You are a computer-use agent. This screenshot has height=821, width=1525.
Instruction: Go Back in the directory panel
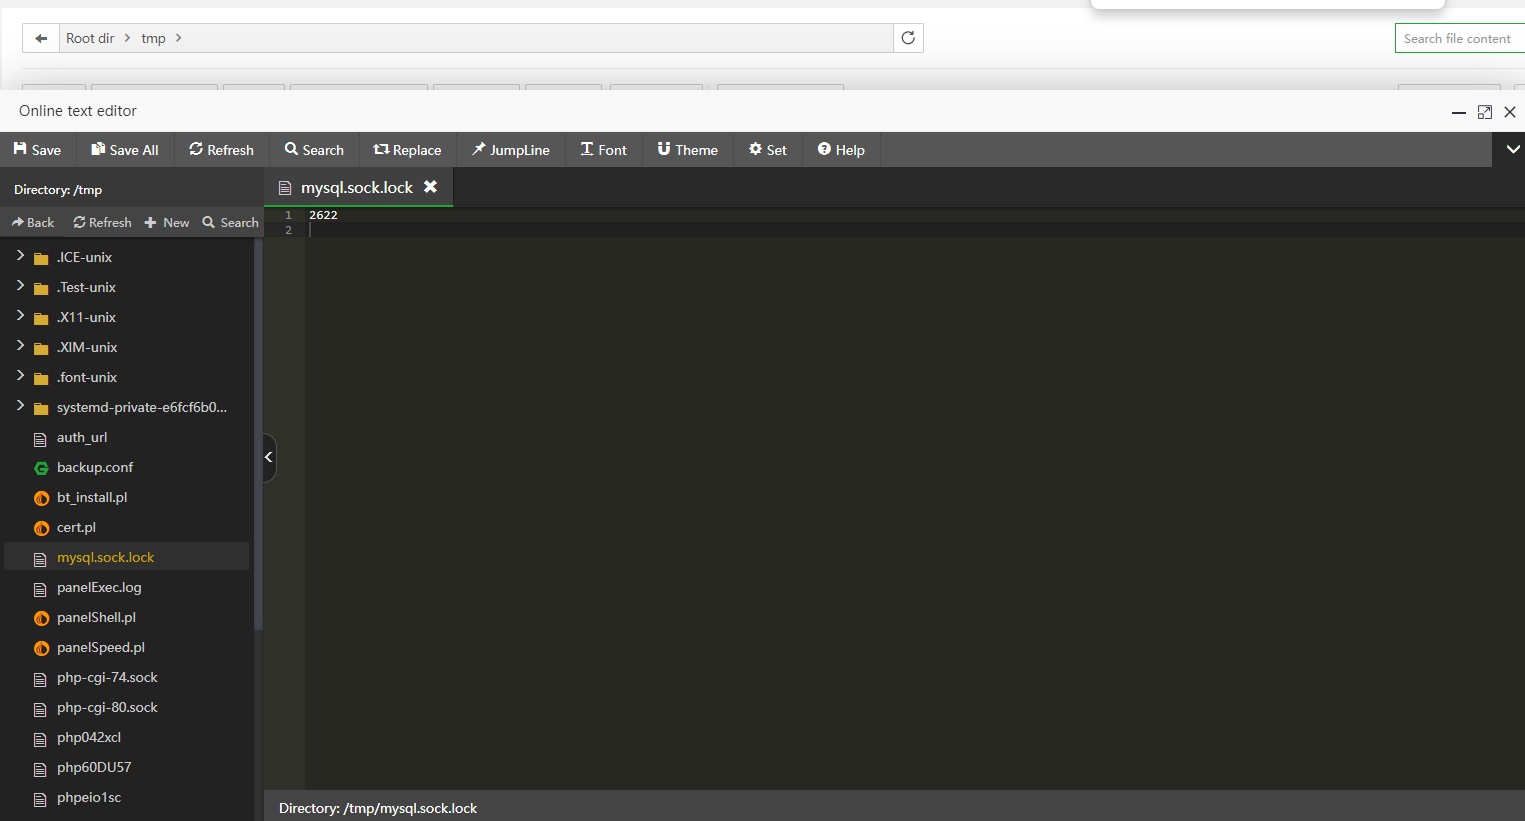pyautogui.click(x=33, y=222)
